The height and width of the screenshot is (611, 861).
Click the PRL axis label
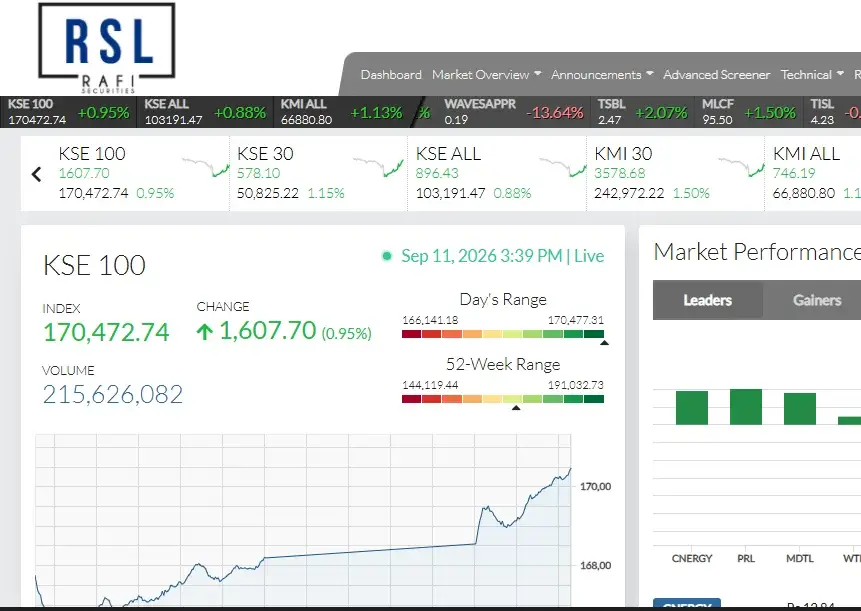(x=746, y=558)
